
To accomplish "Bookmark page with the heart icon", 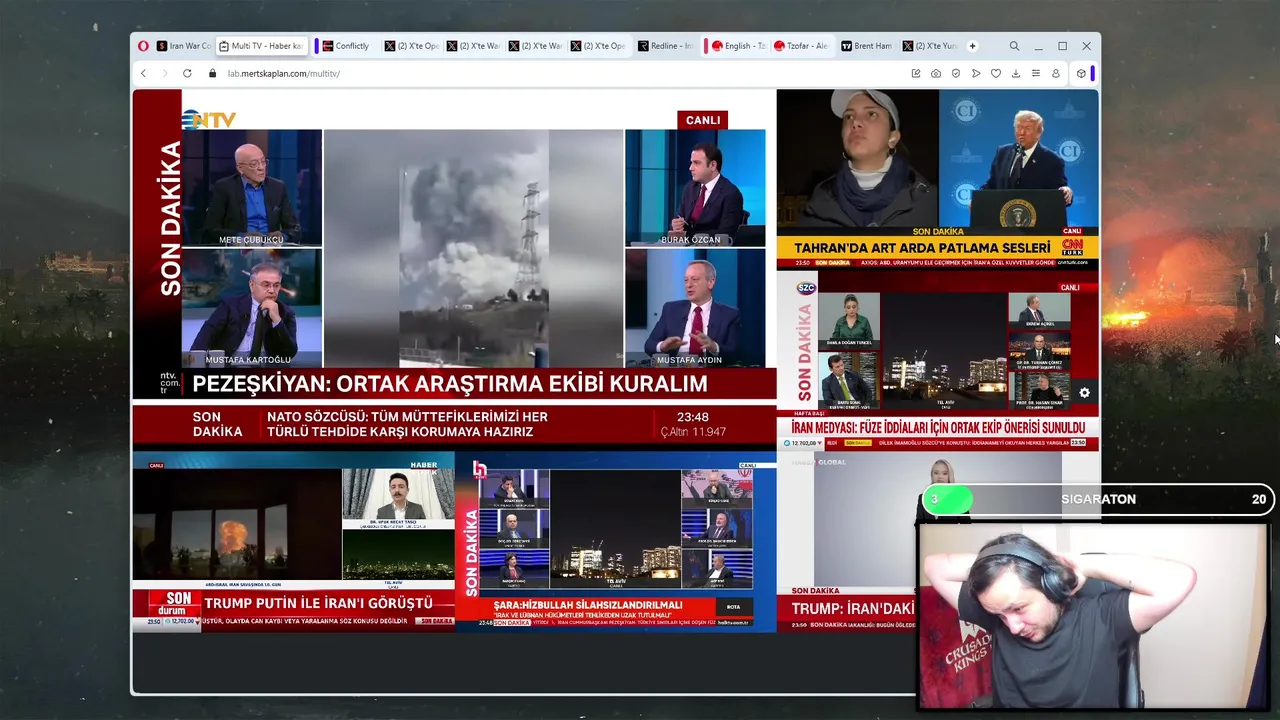I will tap(996, 73).
